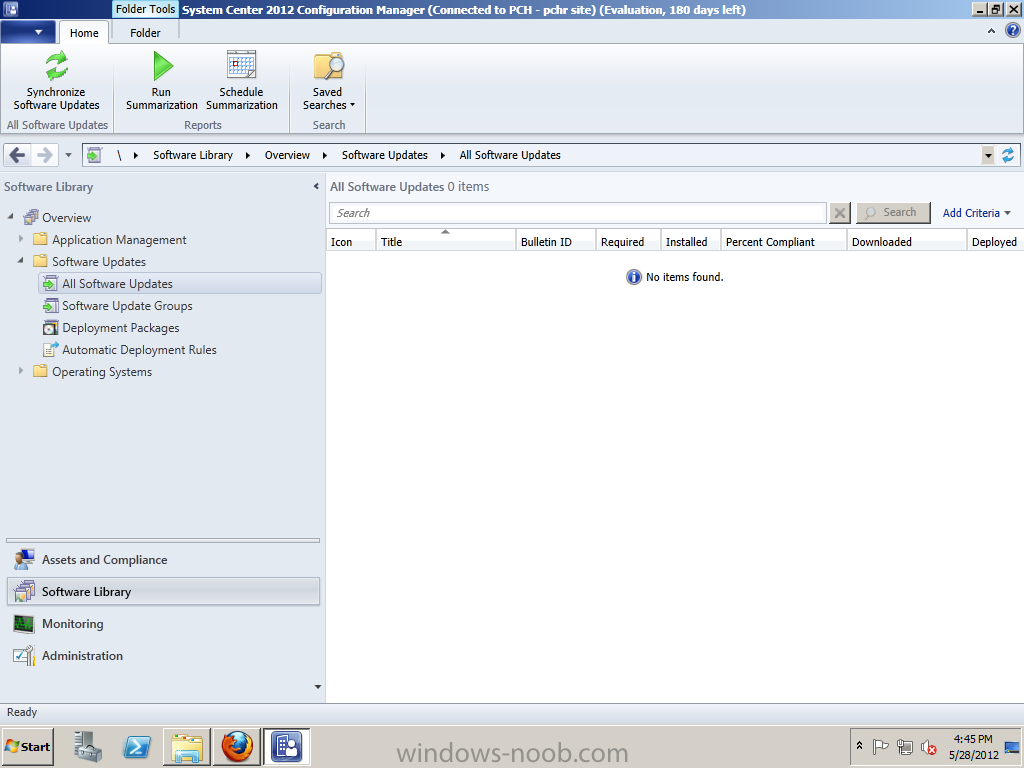Switch to the Home ribbon tab
Image resolution: width=1024 pixels, height=768 pixels.
pos(84,33)
